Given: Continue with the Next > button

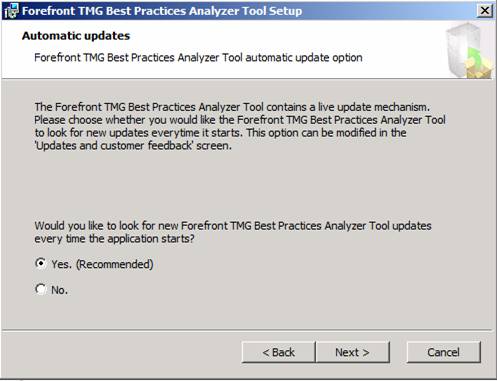Looking at the screenshot, I should [x=352, y=352].
